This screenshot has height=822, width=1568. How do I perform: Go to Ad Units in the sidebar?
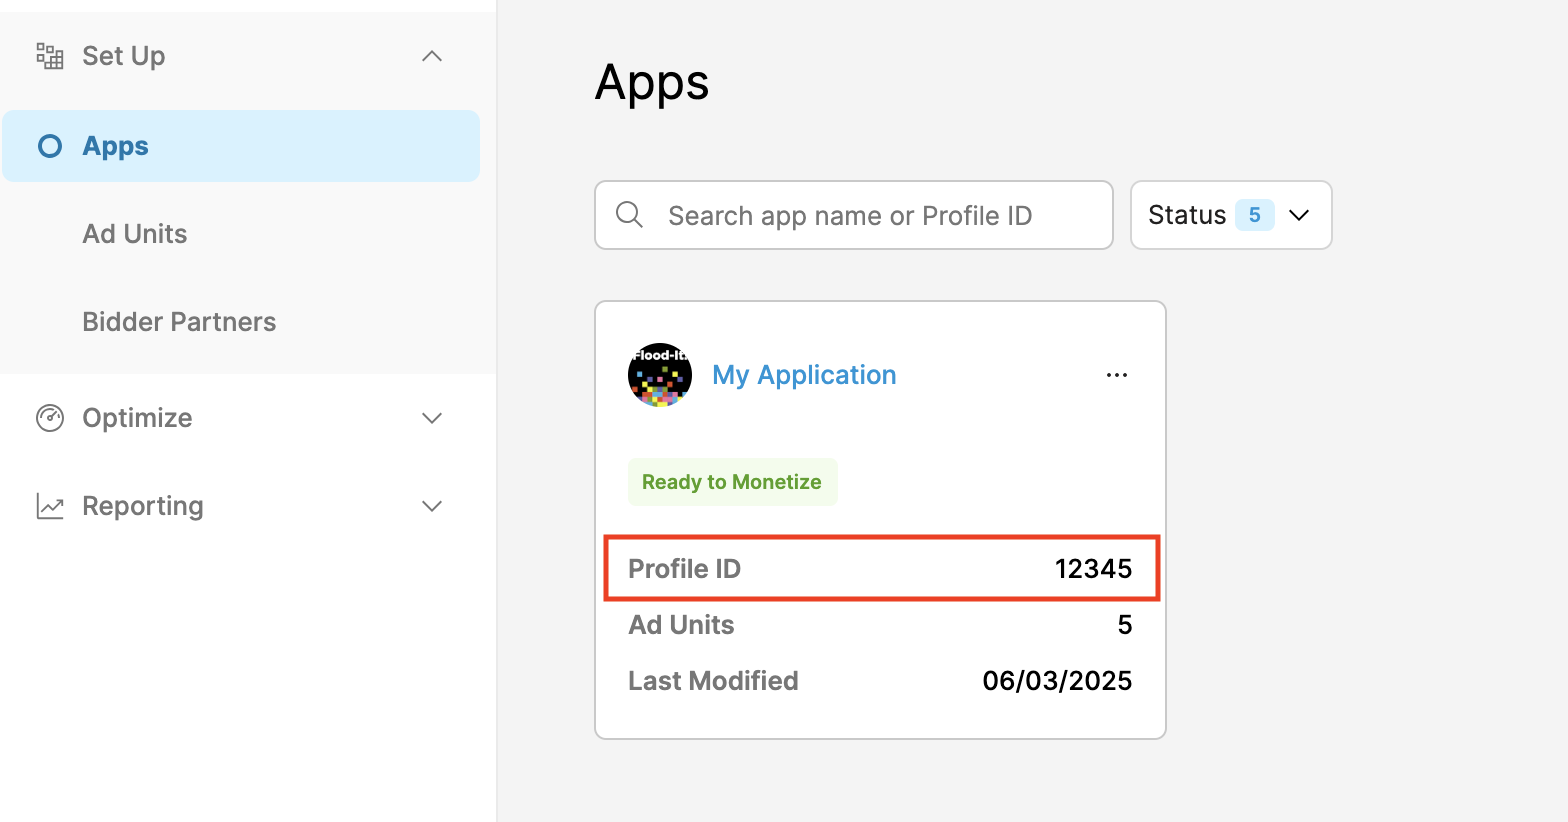(135, 234)
